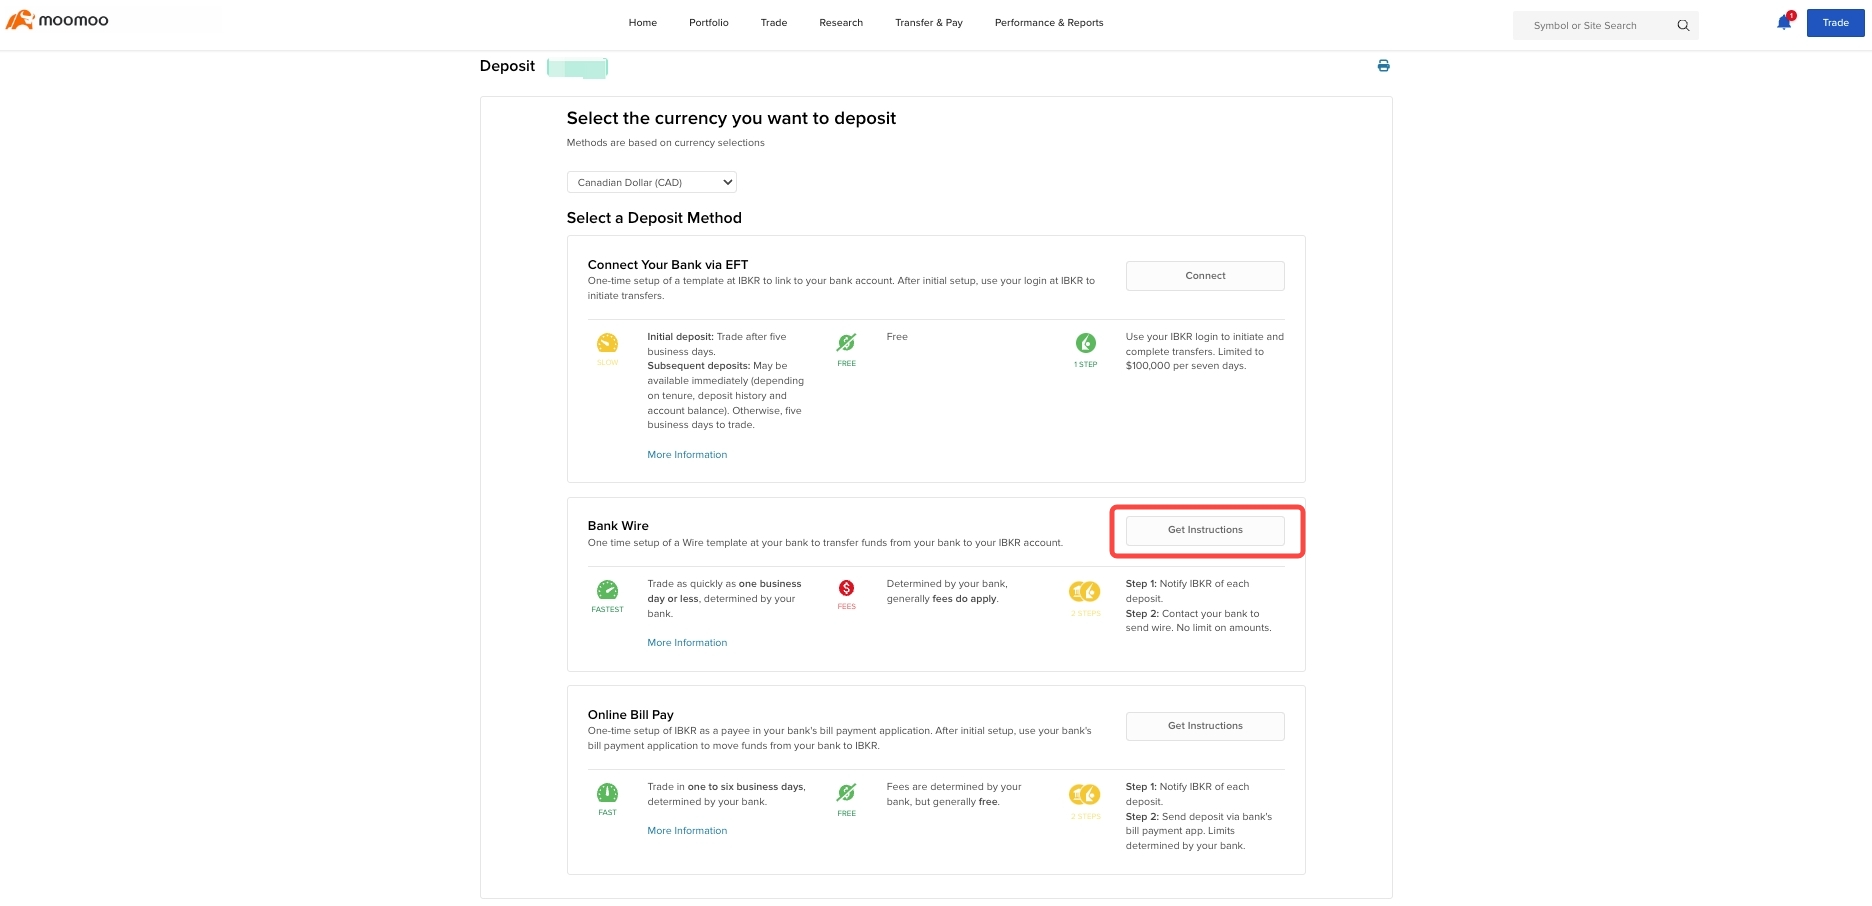Click 'Step 2: Send deposit via bank's bill payment' text
The height and width of the screenshot is (906, 1872).
1199,824
